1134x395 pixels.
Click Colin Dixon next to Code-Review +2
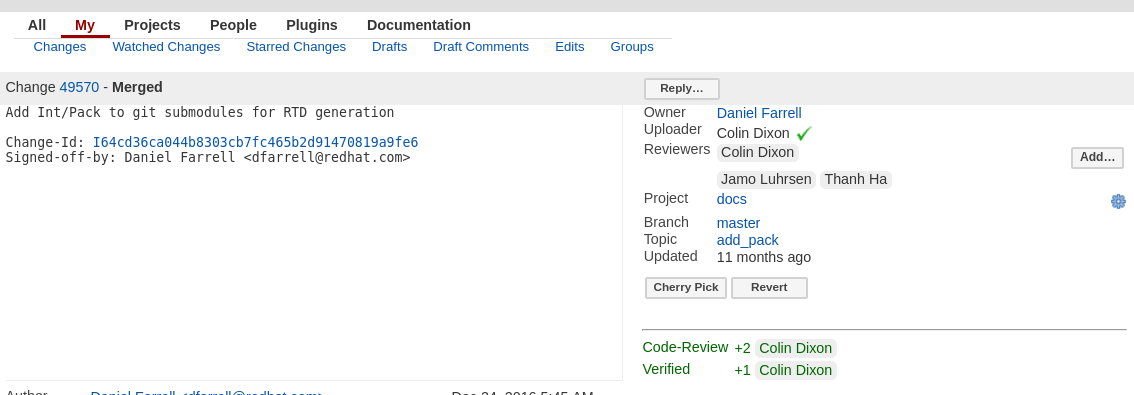796,348
